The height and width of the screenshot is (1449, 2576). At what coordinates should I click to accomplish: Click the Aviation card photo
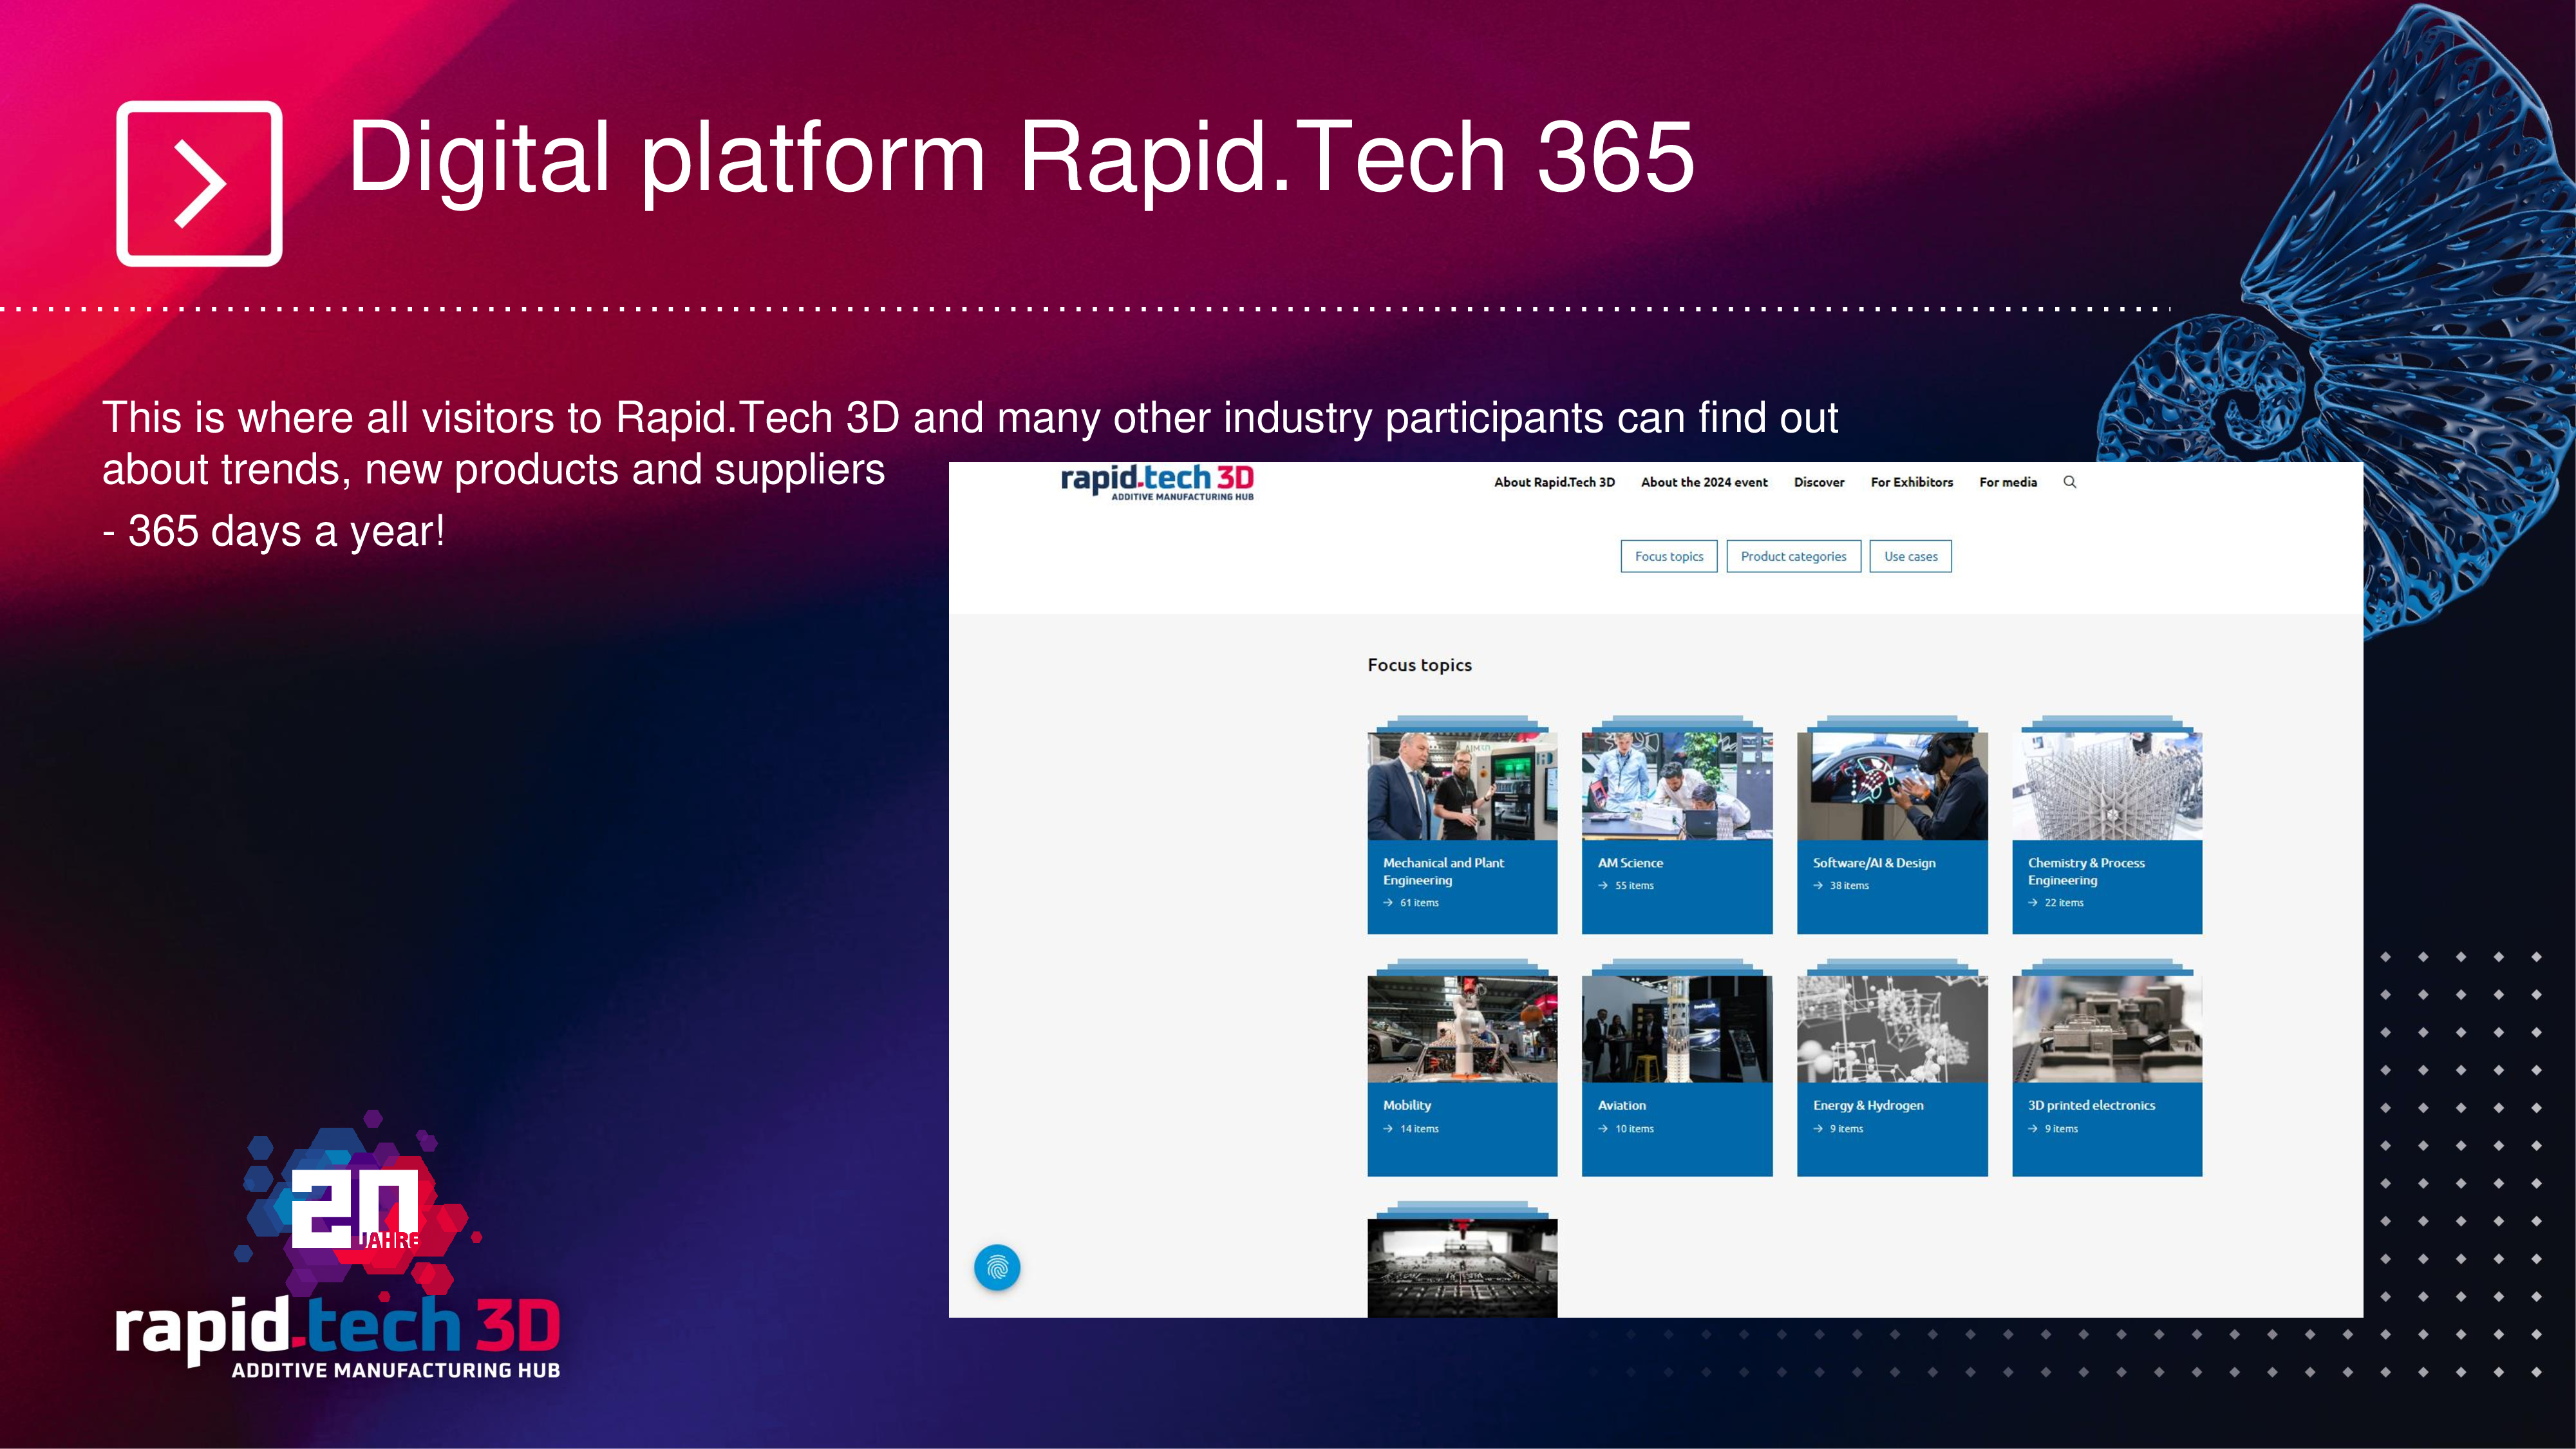pyautogui.click(x=1677, y=1029)
